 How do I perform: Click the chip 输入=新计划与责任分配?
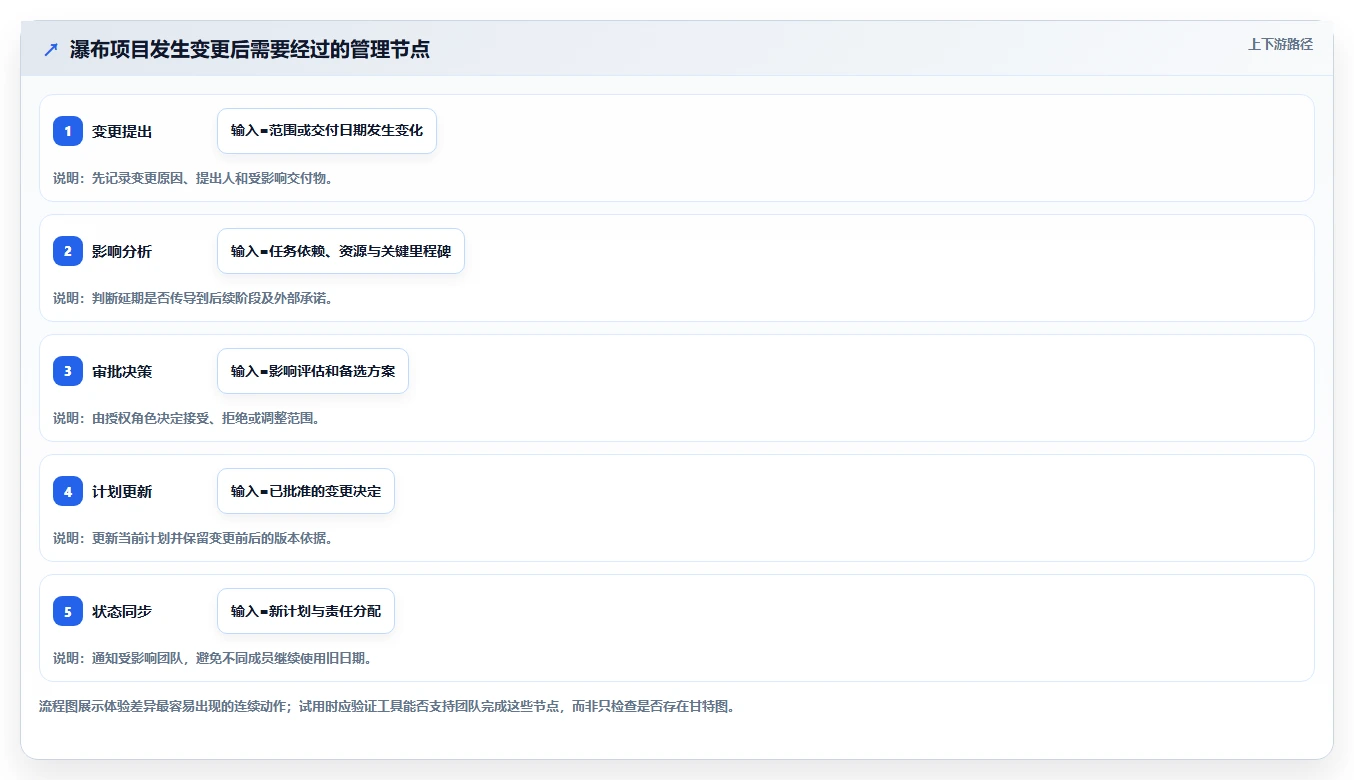point(306,611)
